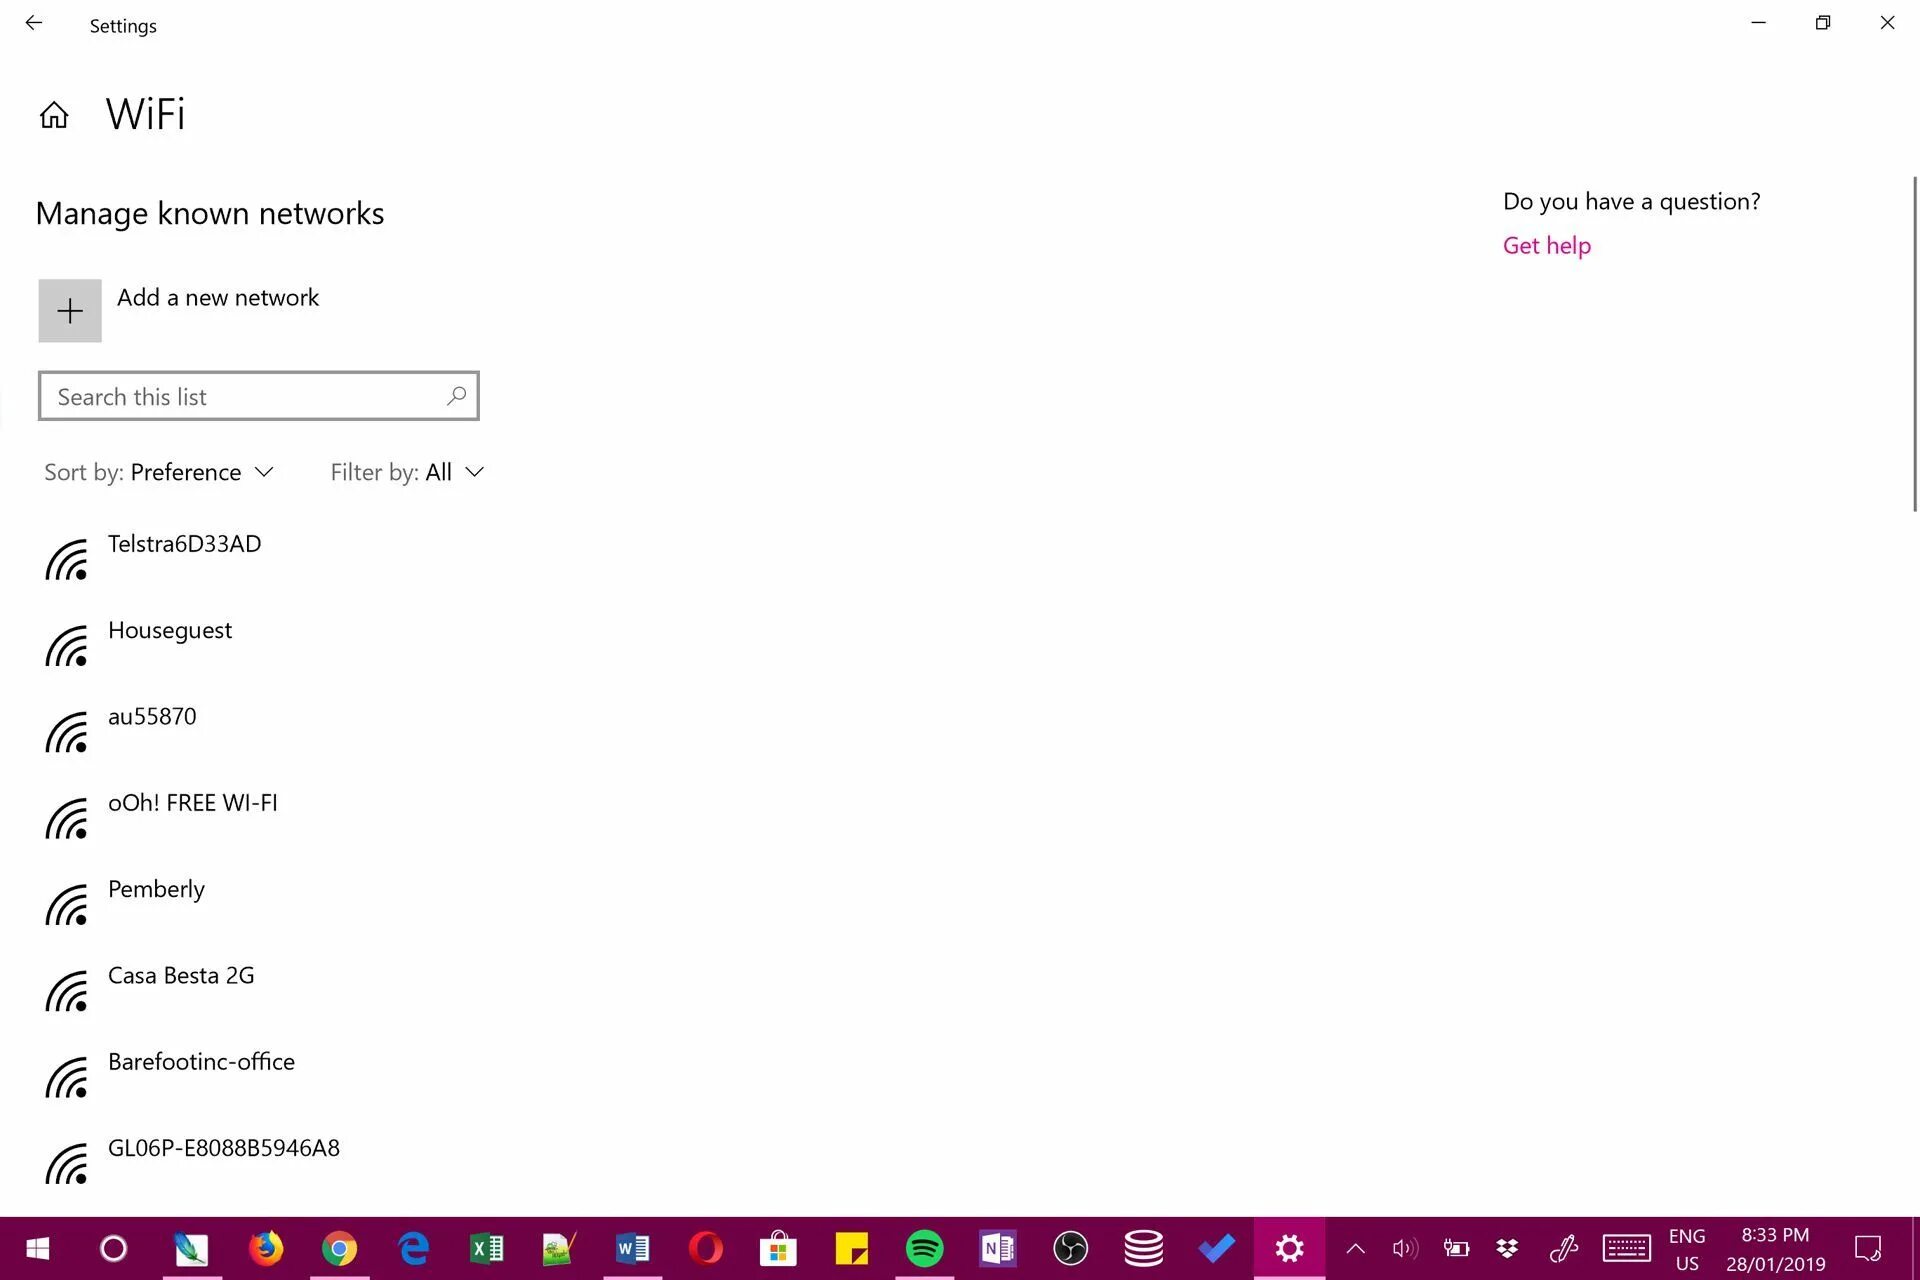
Task: Click the plus Add network icon
Action: (x=70, y=311)
